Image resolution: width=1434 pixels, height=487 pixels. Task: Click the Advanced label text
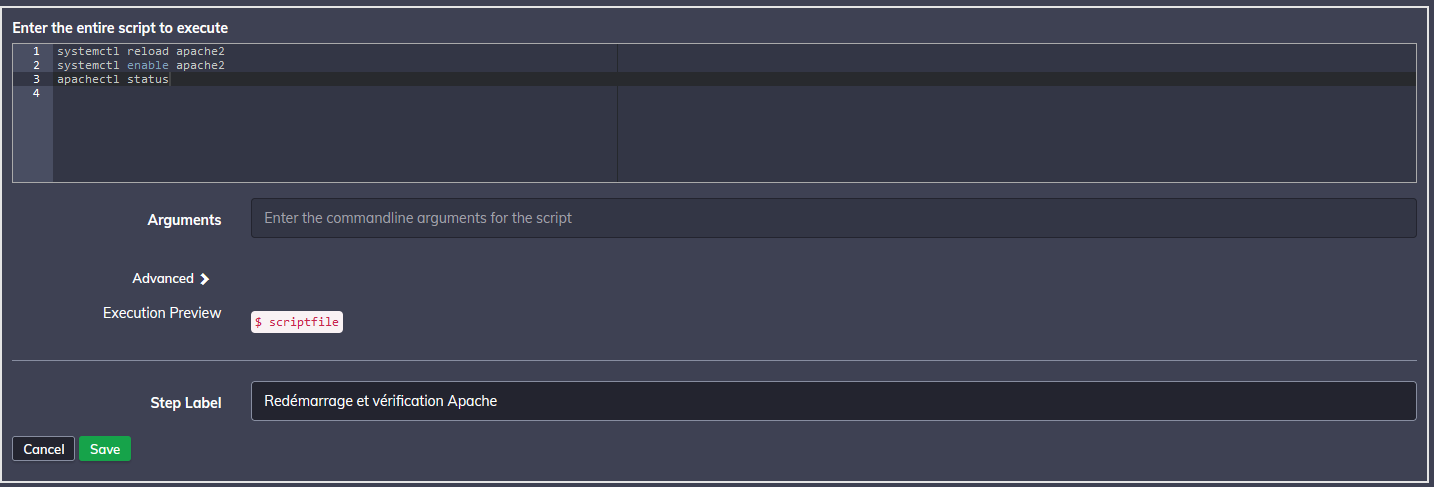163,279
